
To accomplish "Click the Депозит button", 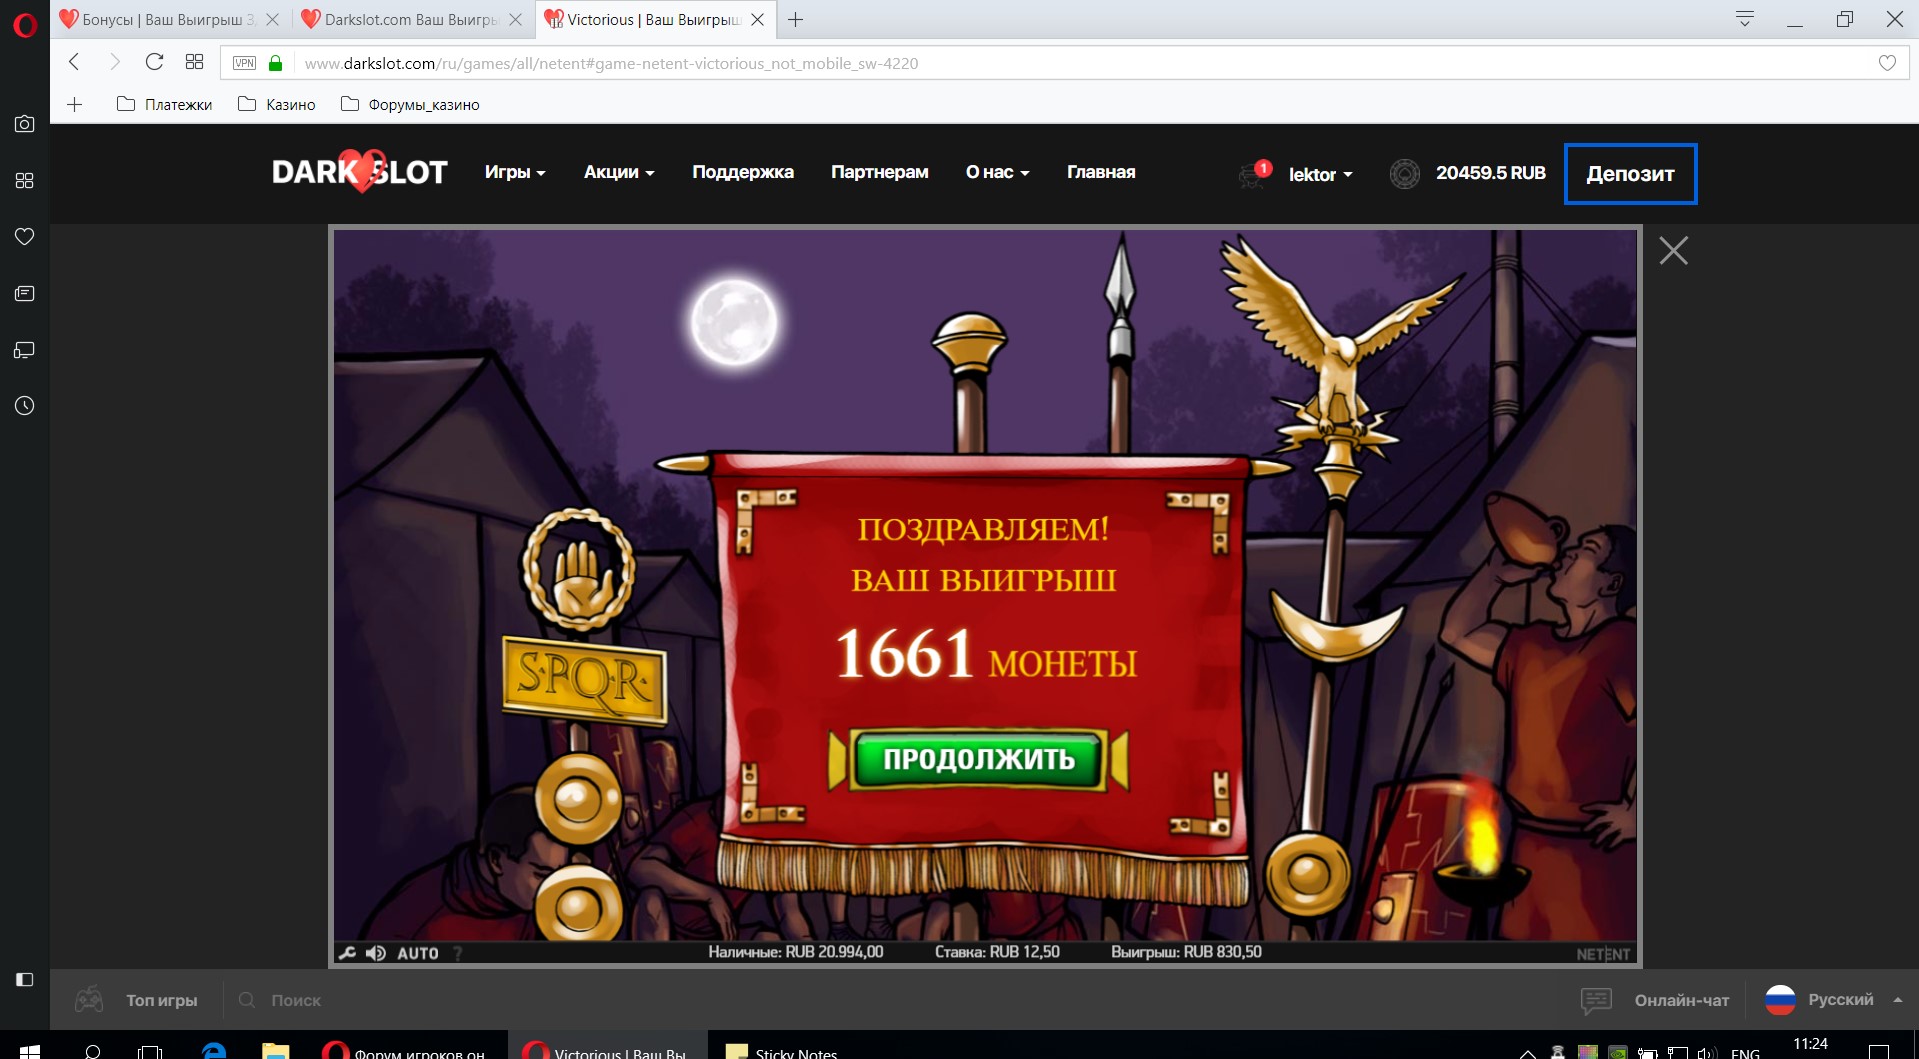I will tap(1630, 174).
